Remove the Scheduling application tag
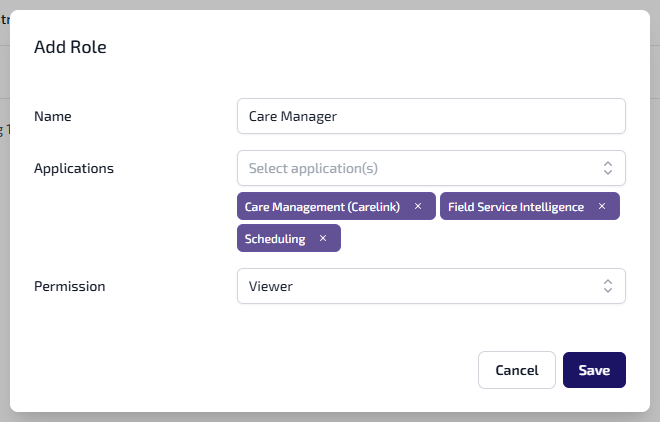The image size is (660, 422). pyautogui.click(x=323, y=238)
